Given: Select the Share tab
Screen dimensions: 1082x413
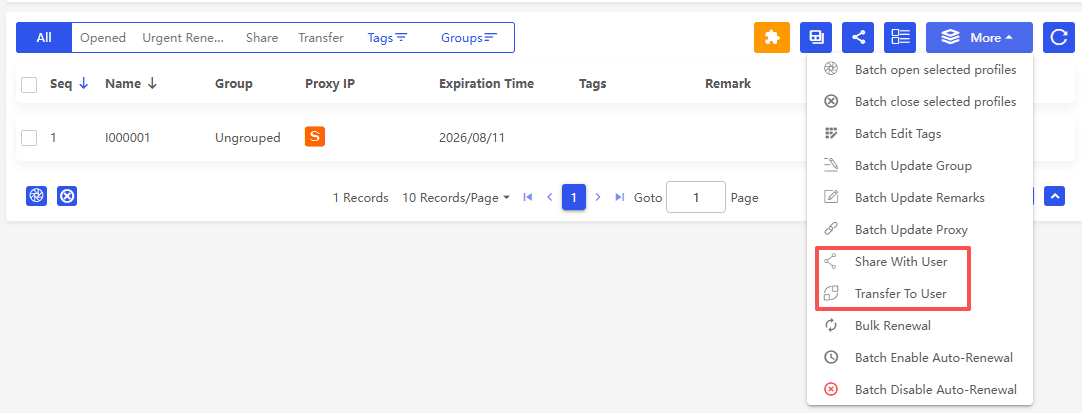Looking at the screenshot, I should coord(262,38).
